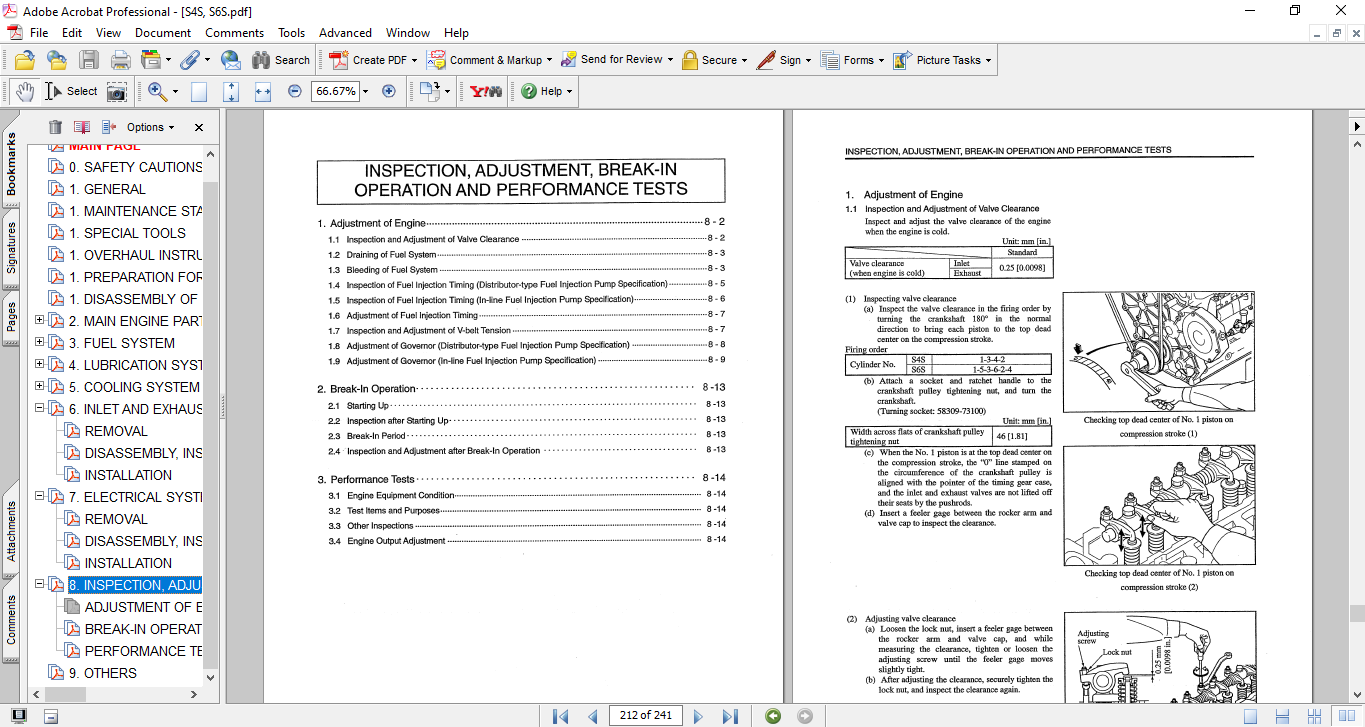The image size is (1365, 727).
Task: Click the Save disk icon
Action: [x=89, y=60]
